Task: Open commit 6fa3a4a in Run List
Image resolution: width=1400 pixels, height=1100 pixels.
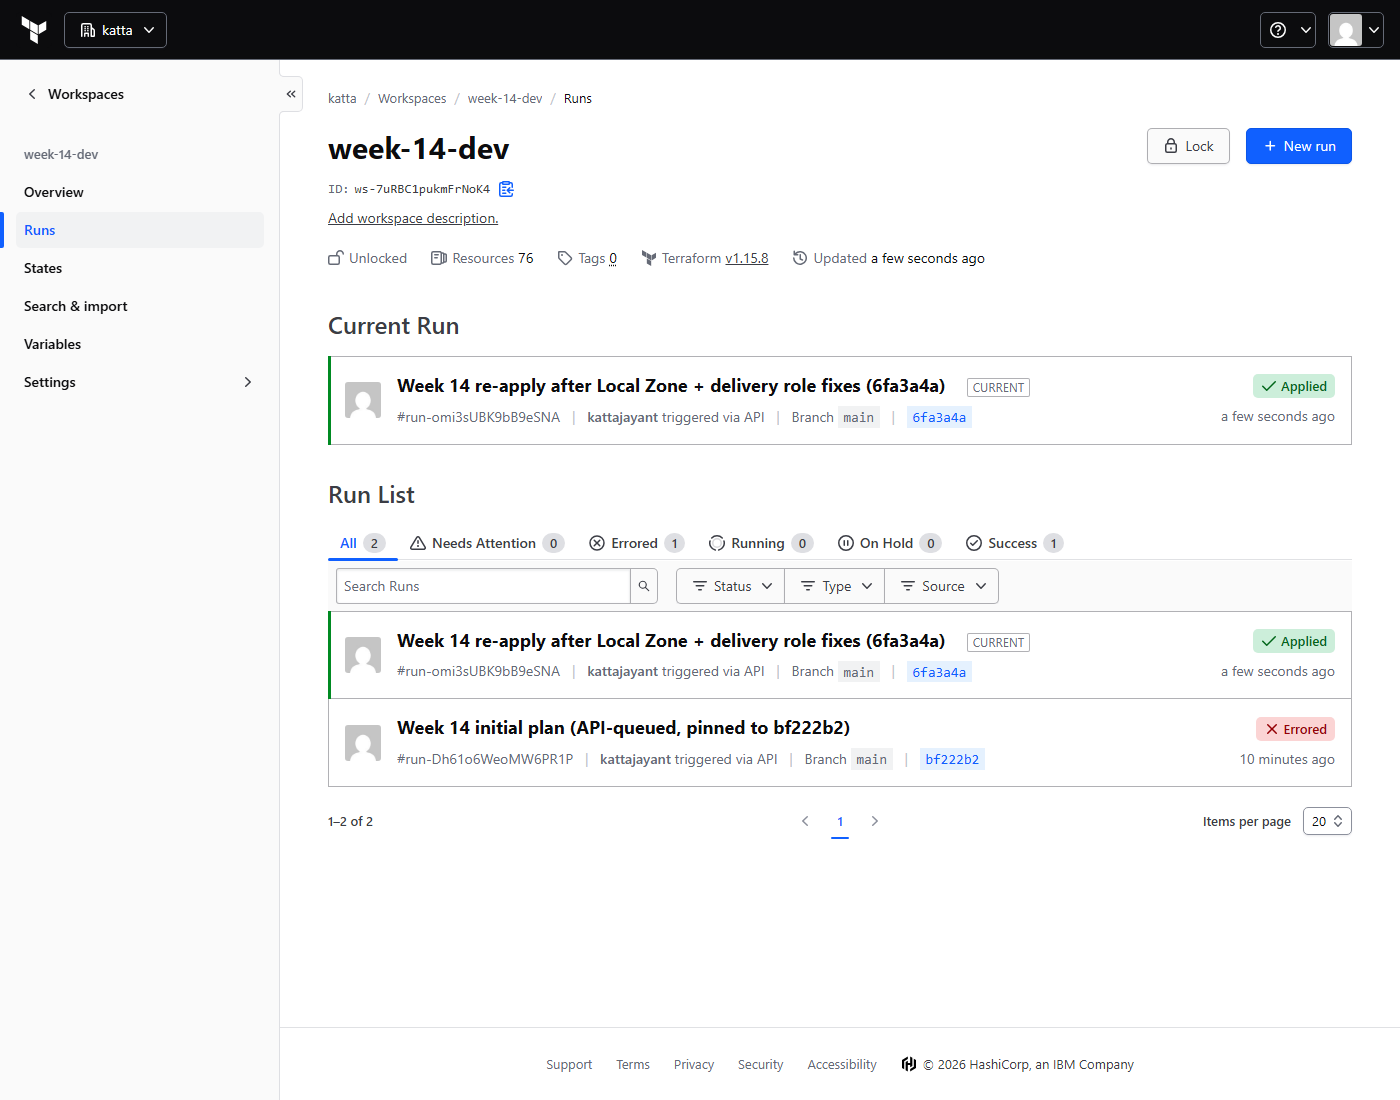Action: 939,672
